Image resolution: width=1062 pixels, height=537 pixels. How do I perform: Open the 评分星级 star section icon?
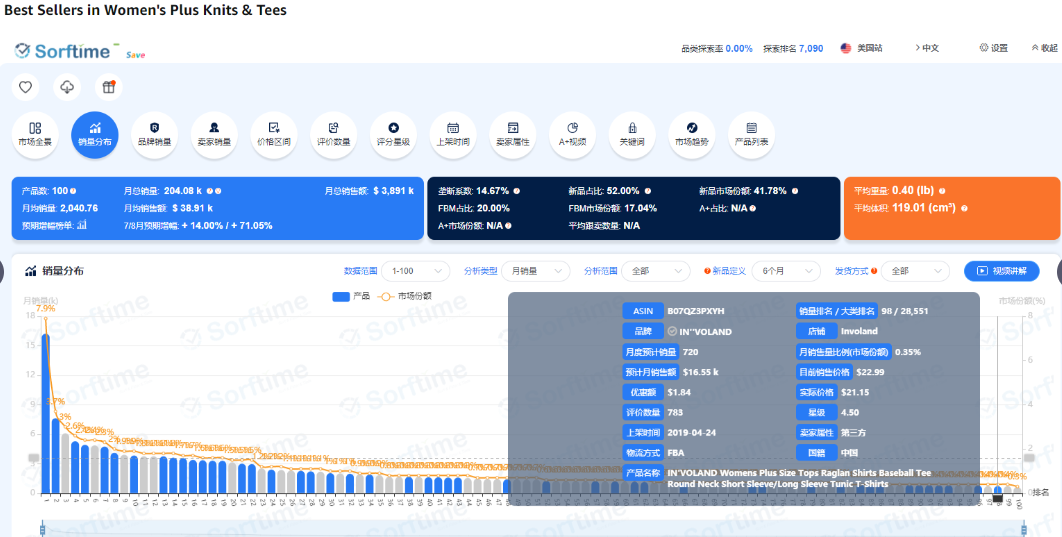click(394, 127)
